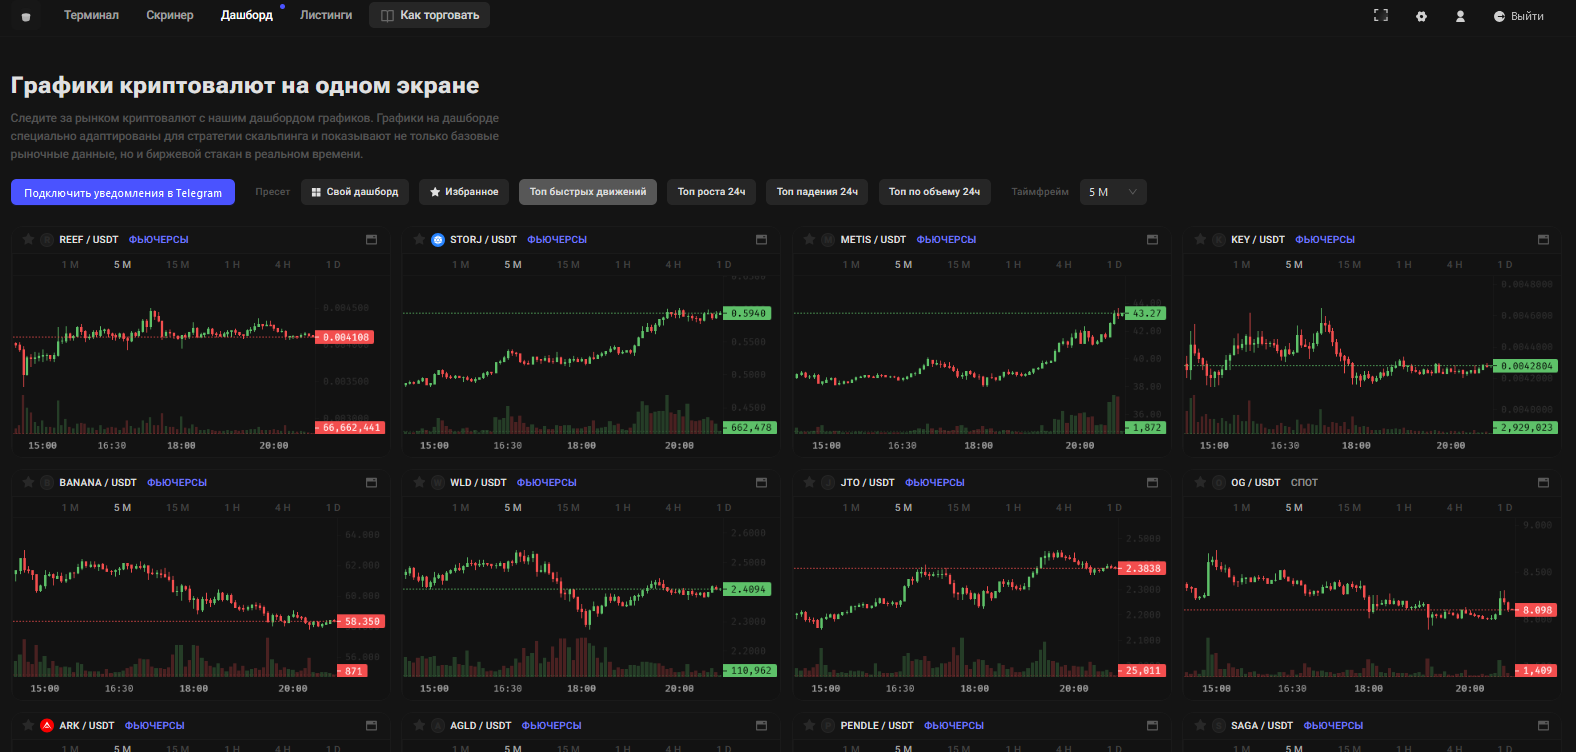Expand the JTO / USDT chart window icon
Image resolution: width=1576 pixels, height=752 pixels.
click(x=1152, y=482)
